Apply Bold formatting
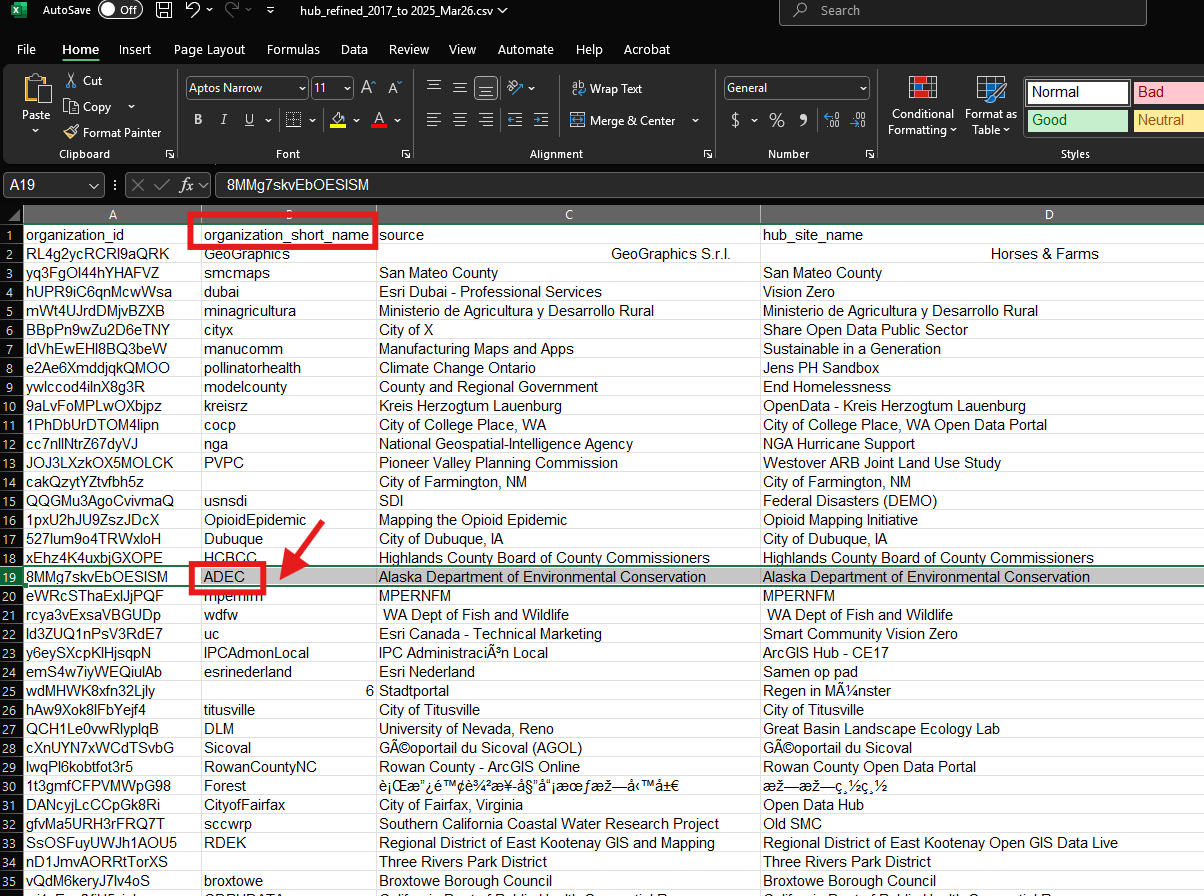Screen dimensions: 1204x896 (198, 120)
